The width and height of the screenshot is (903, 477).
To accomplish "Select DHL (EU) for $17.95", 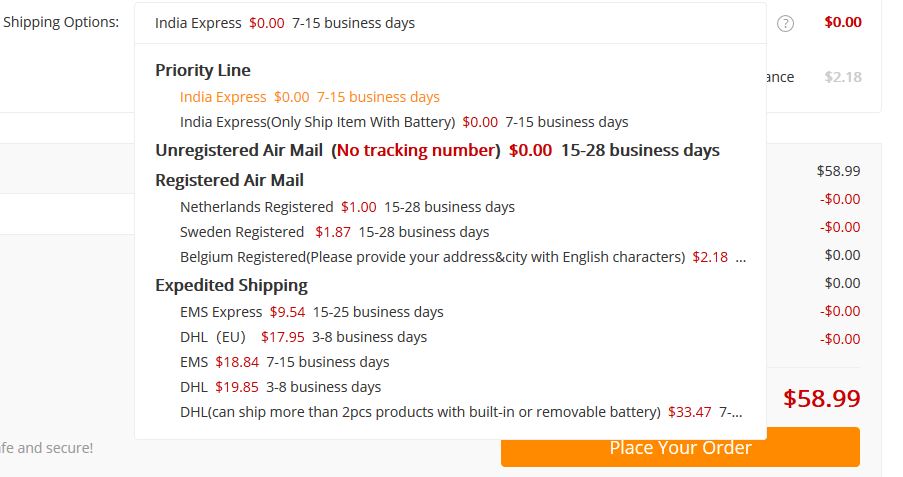I will (x=303, y=337).
